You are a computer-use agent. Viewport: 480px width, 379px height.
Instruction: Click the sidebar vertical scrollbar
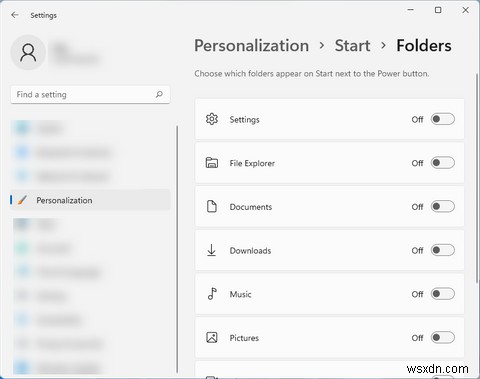pyautogui.click(x=177, y=249)
